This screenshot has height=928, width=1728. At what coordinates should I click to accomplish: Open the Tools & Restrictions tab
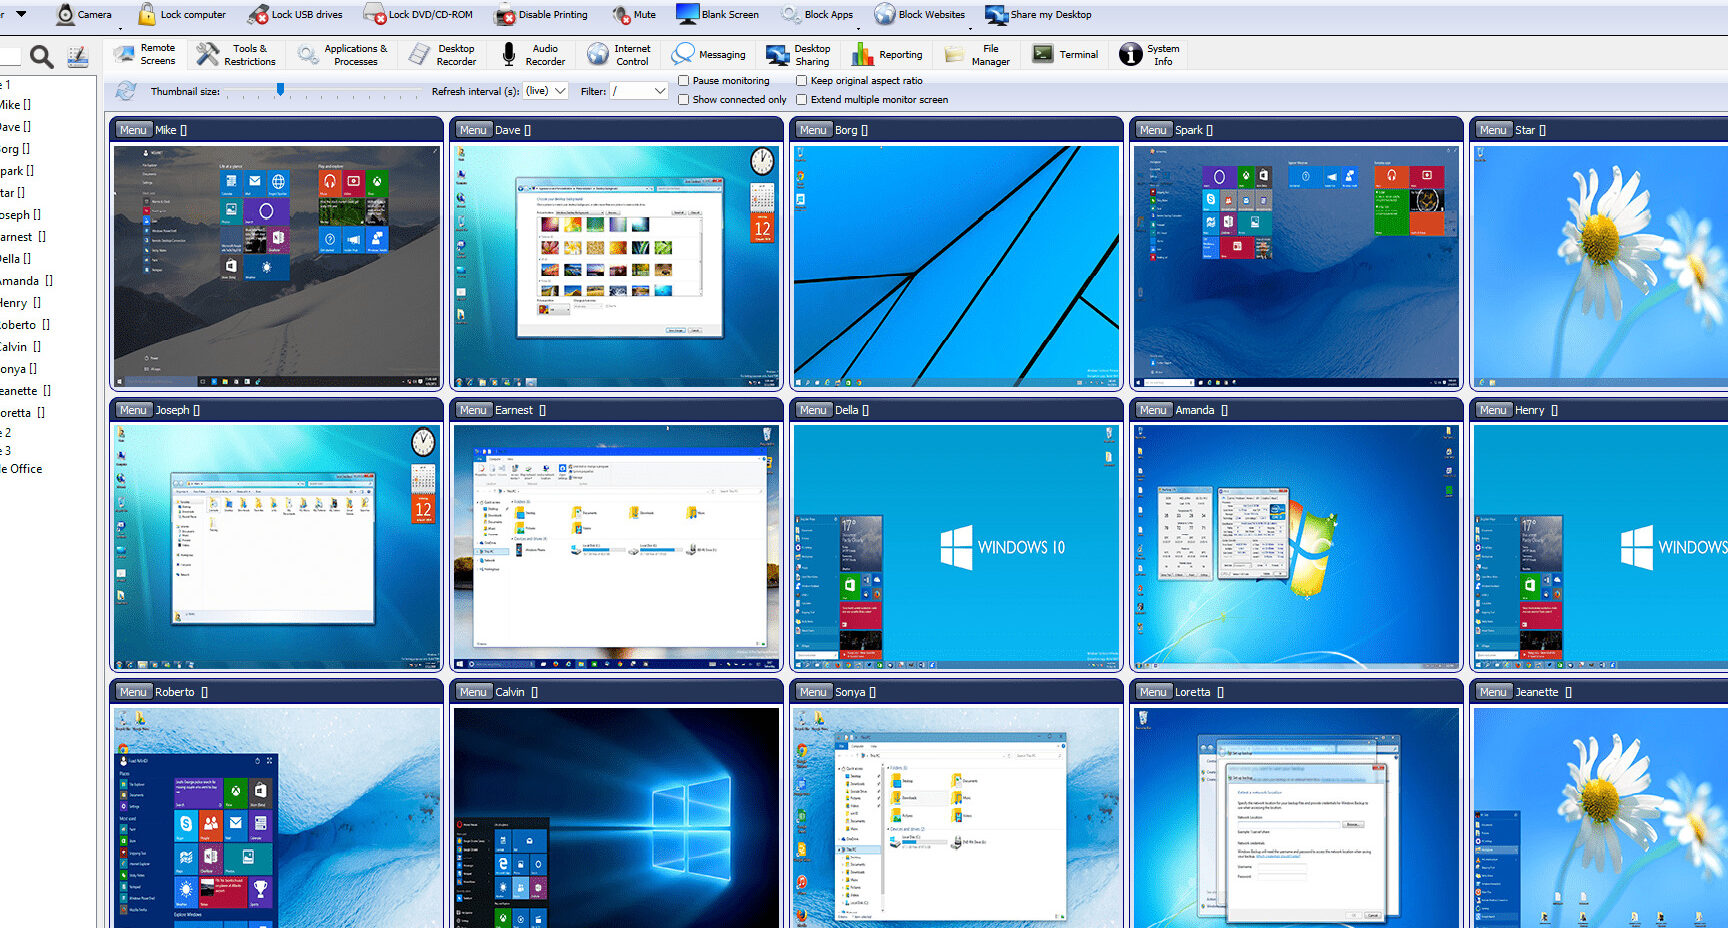tap(236, 54)
